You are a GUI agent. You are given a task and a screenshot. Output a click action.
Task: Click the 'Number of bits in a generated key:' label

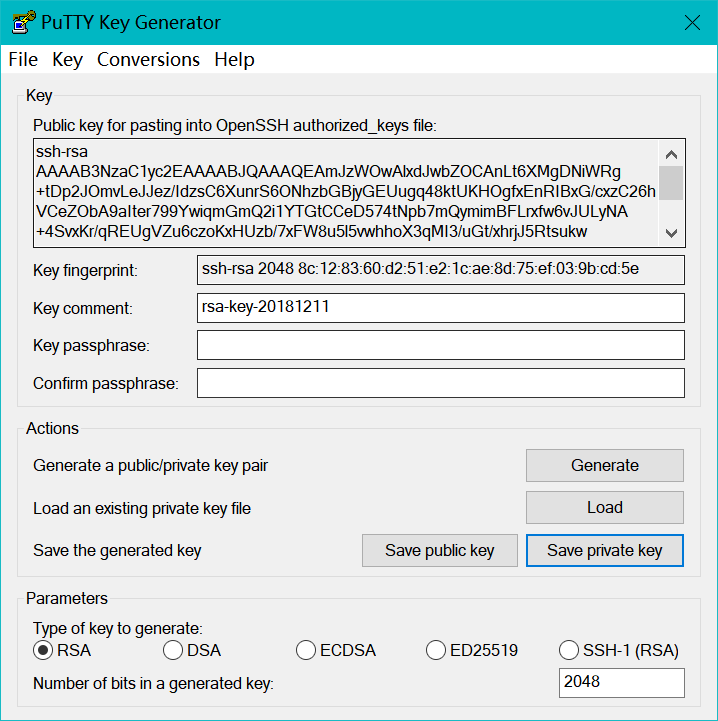153,684
